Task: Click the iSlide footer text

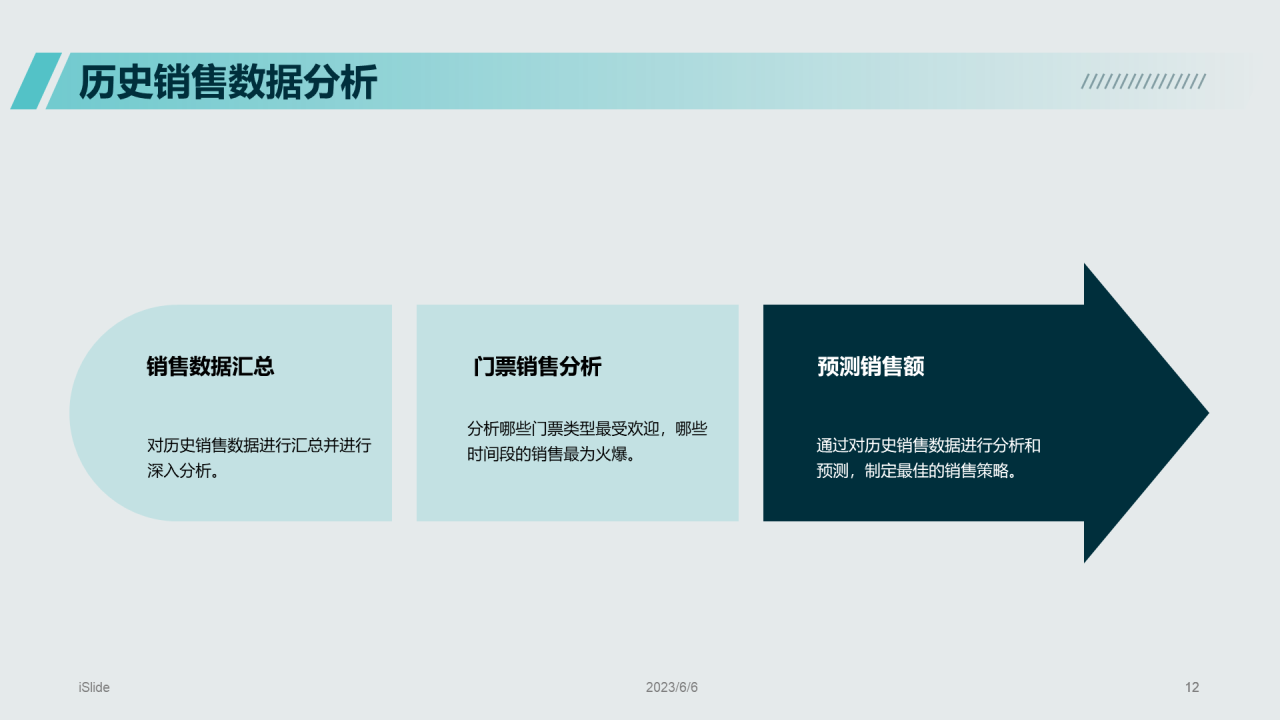Action: coord(94,687)
